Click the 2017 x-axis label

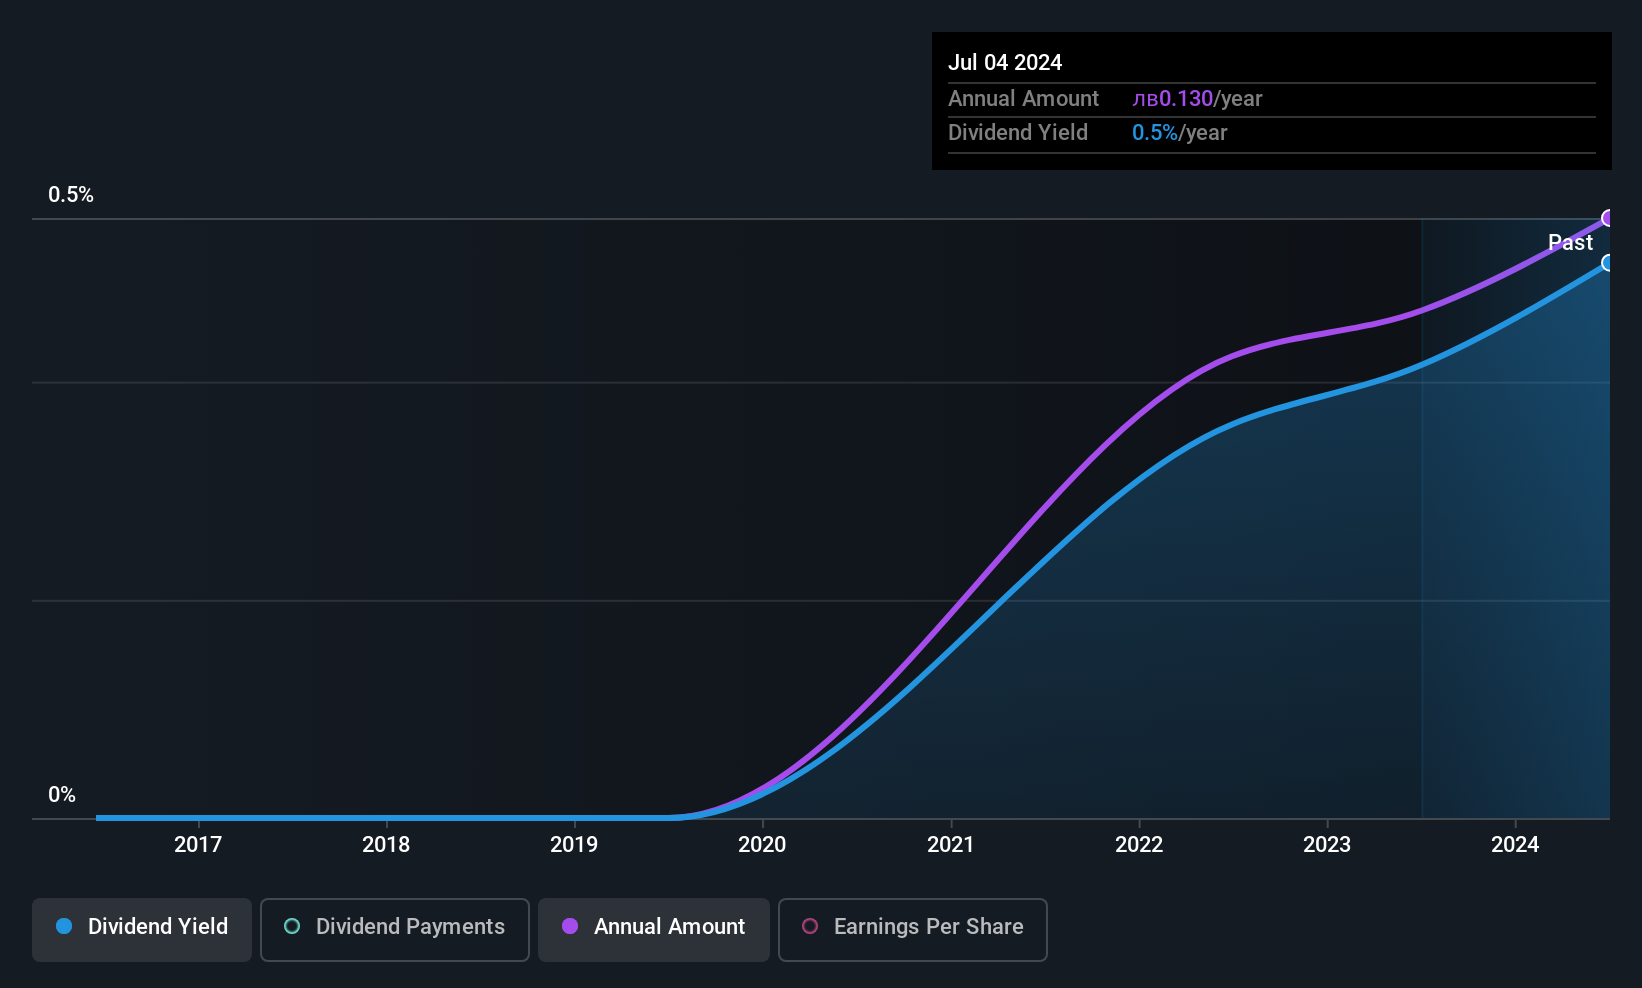click(198, 844)
